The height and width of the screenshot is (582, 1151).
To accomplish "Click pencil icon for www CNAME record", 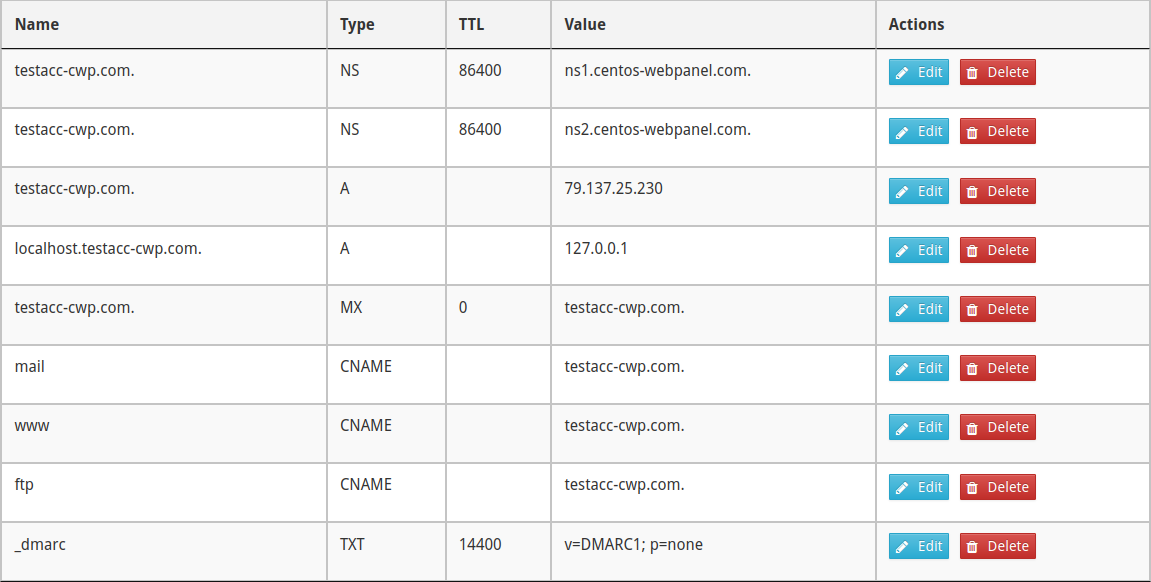I will click(902, 428).
